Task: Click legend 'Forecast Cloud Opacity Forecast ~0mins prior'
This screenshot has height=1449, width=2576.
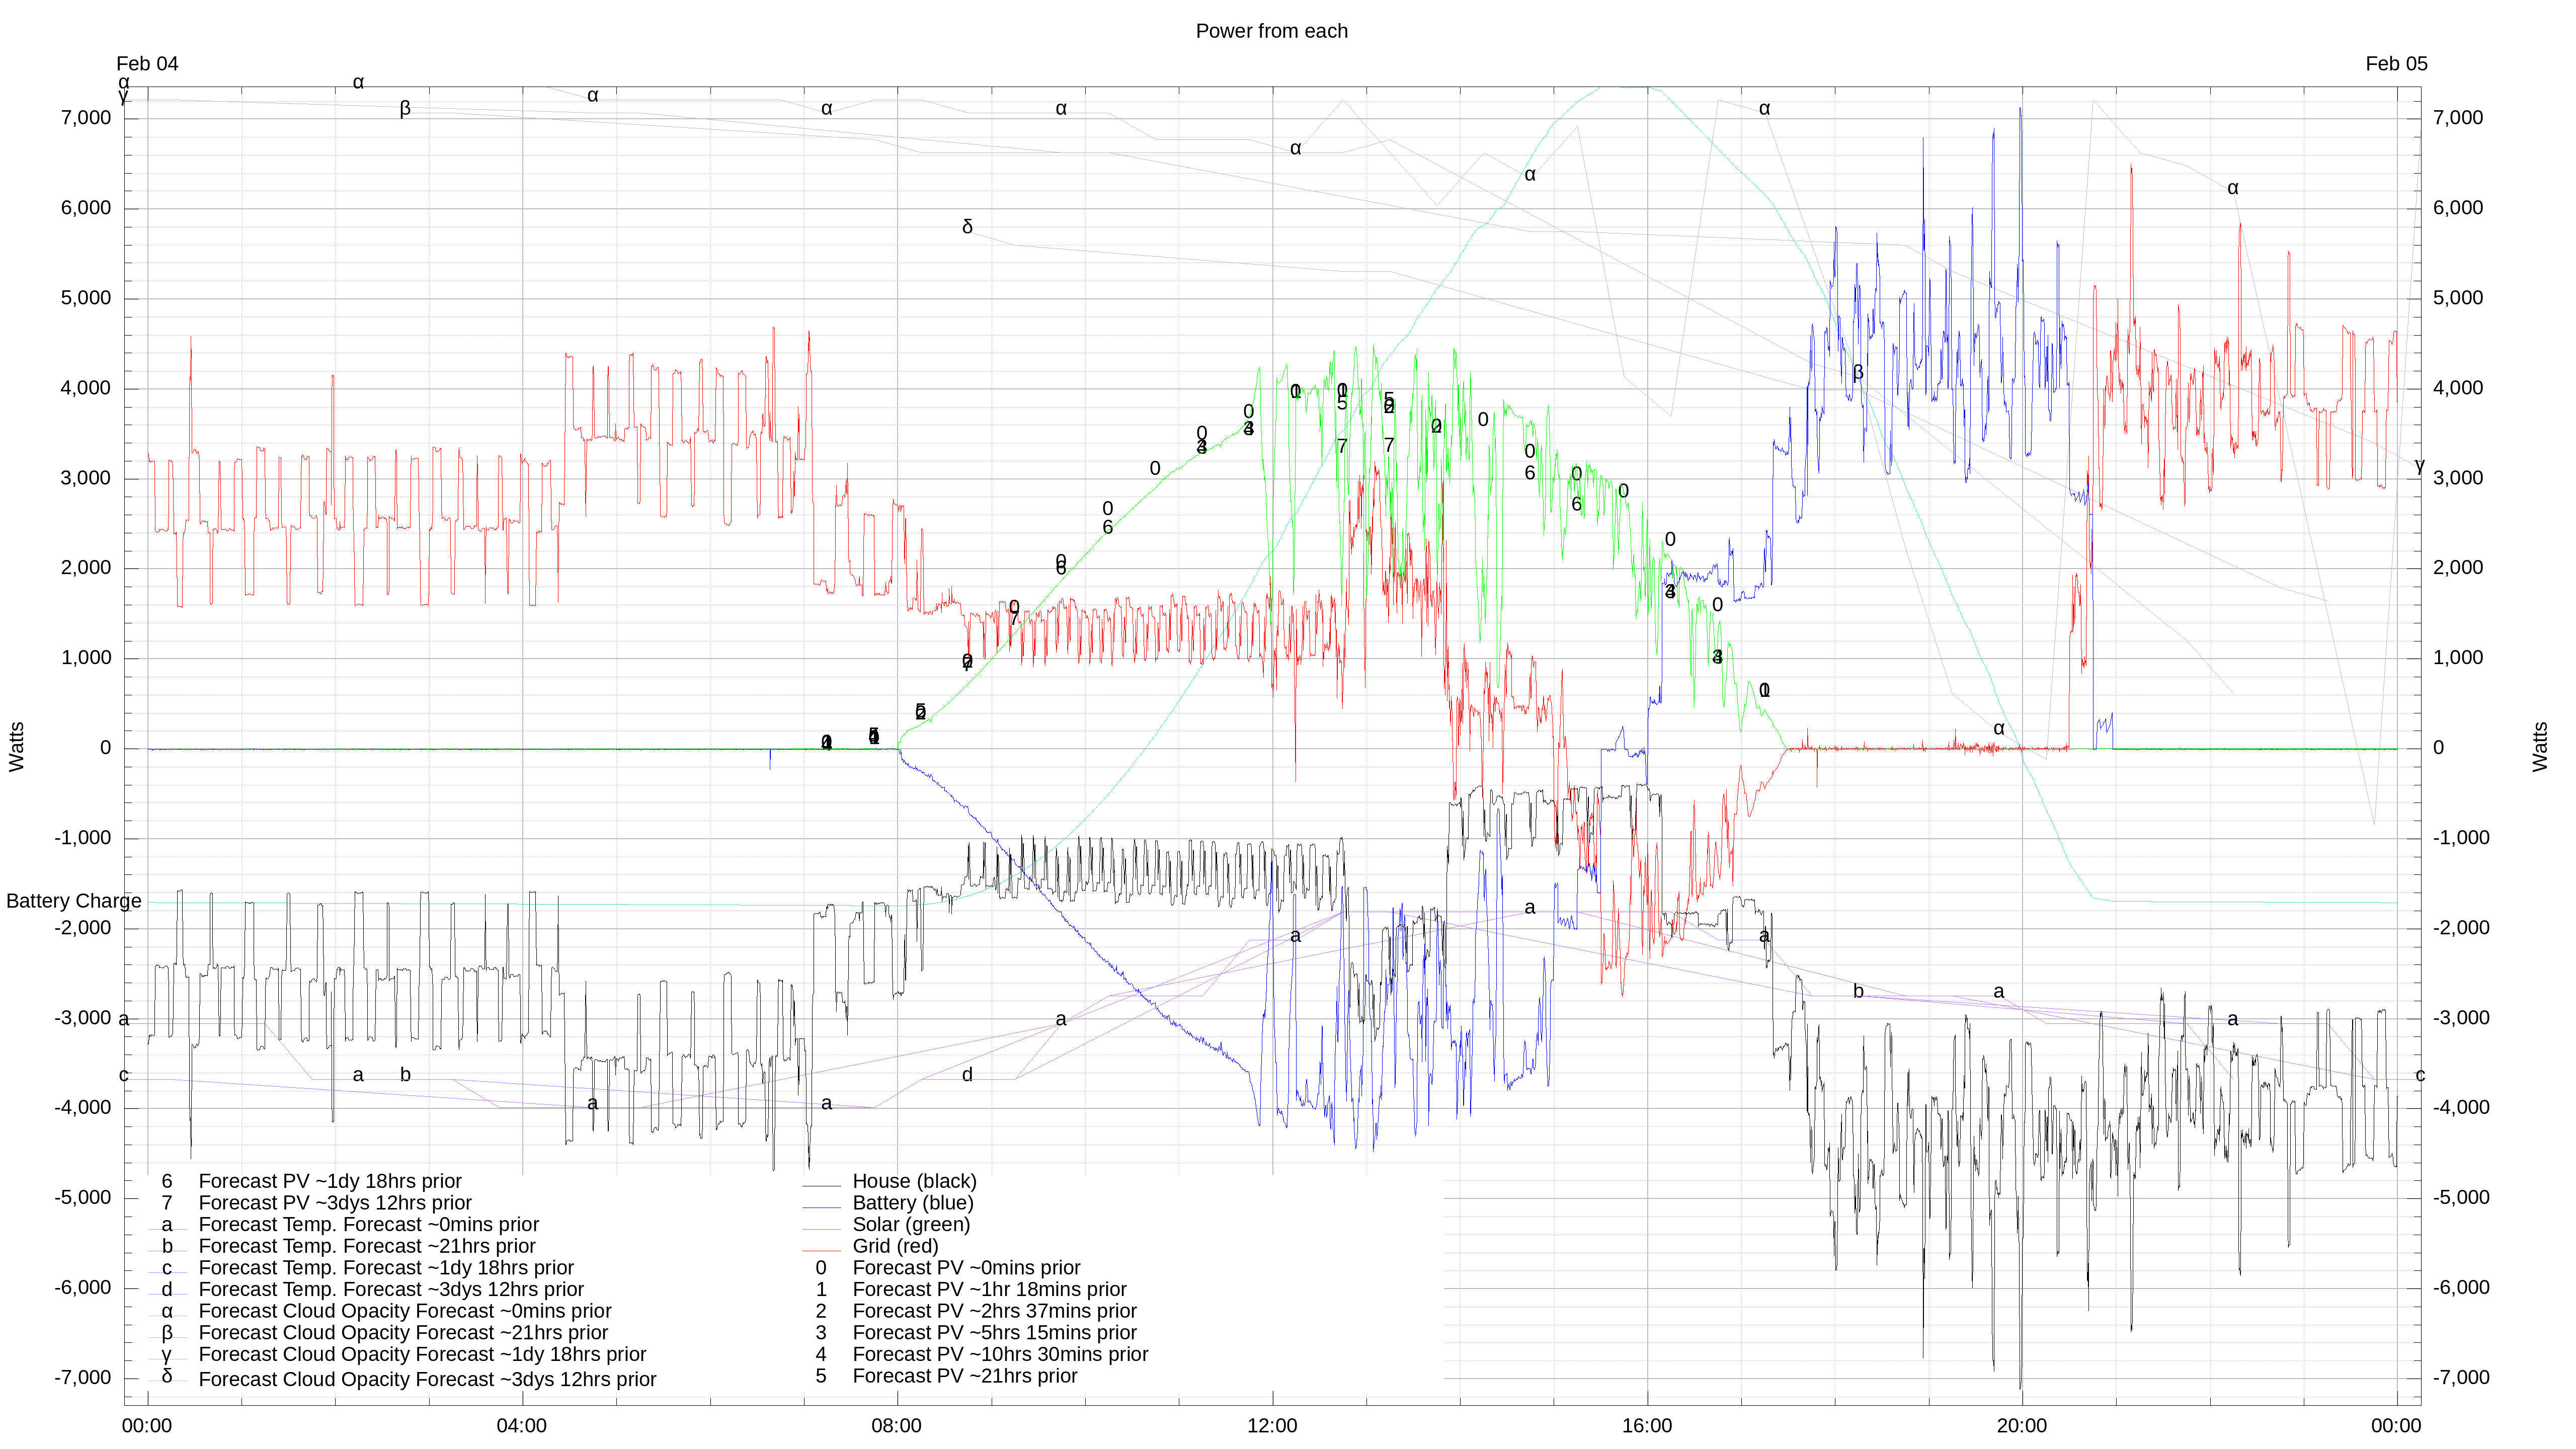Action: coord(405,1311)
